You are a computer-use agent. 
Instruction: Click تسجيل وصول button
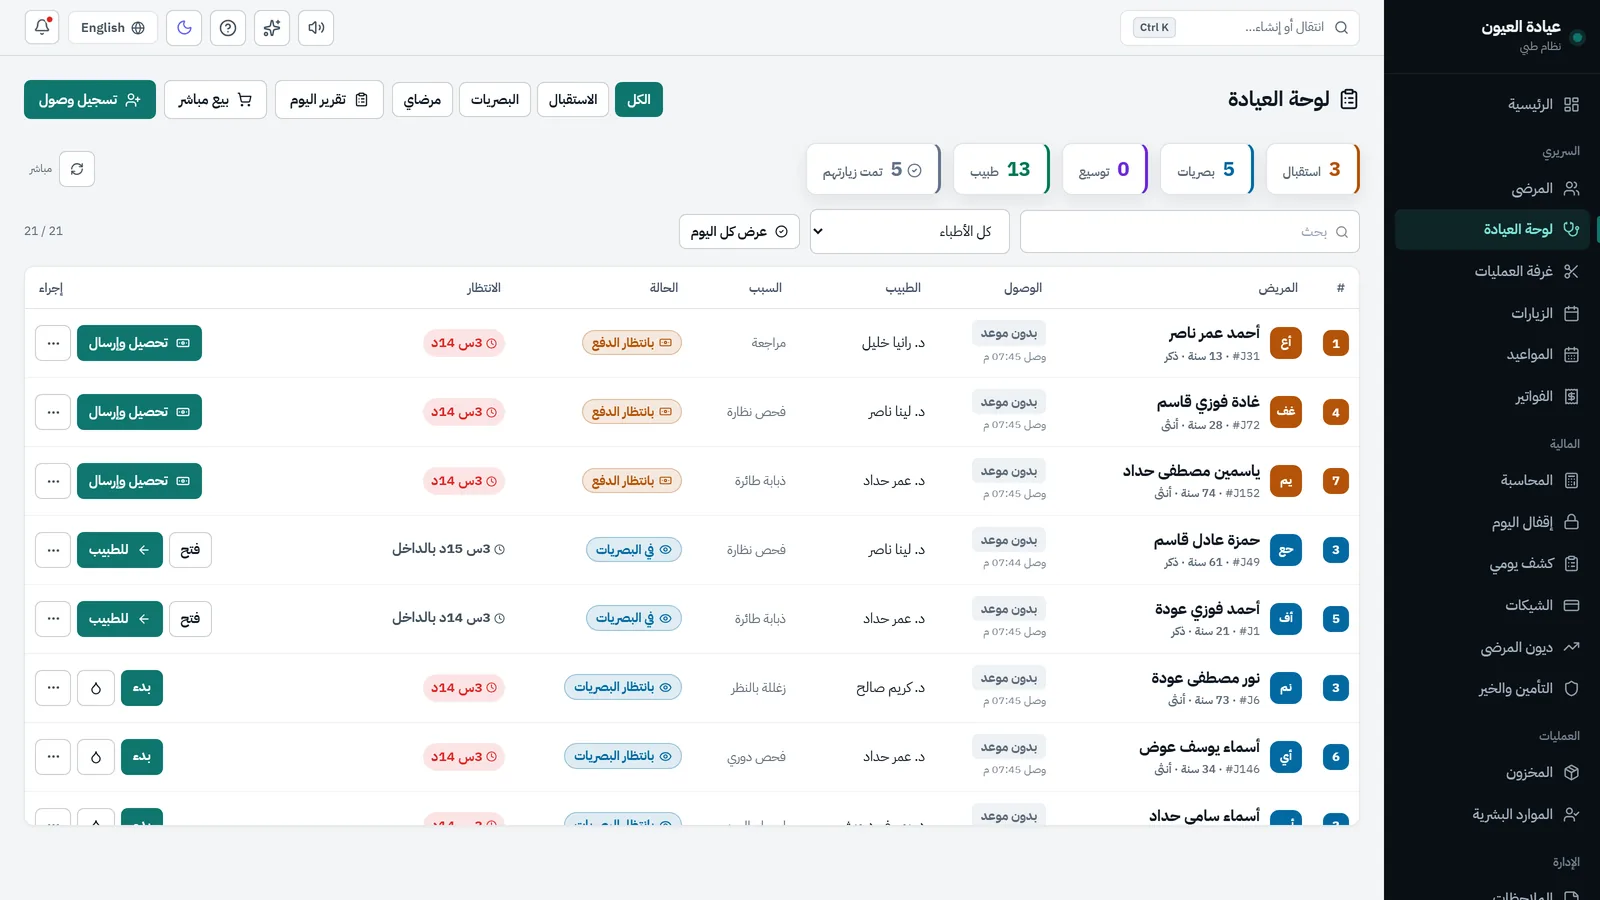click(90, 99)
